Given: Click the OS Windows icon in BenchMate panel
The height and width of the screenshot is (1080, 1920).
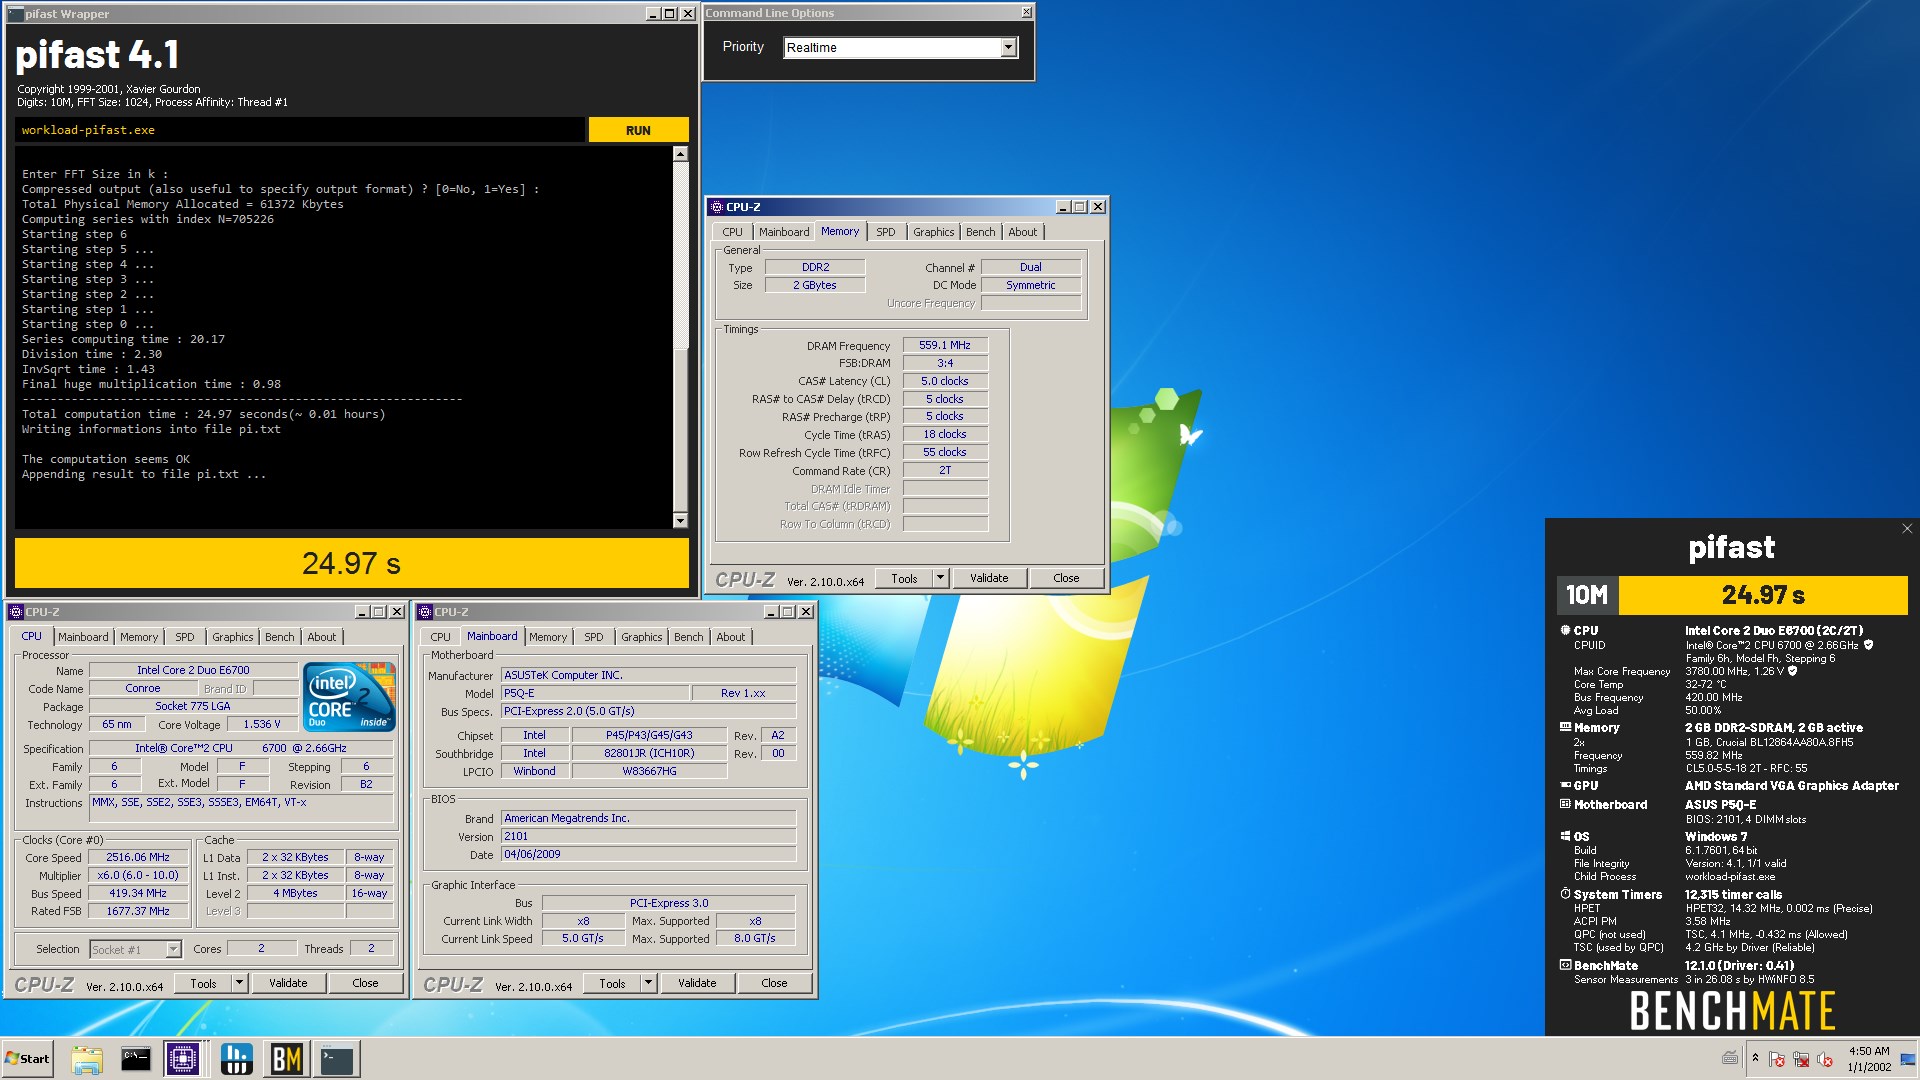Looking at the screenshot, I should pyautogui.click(x=1565, y=836).
